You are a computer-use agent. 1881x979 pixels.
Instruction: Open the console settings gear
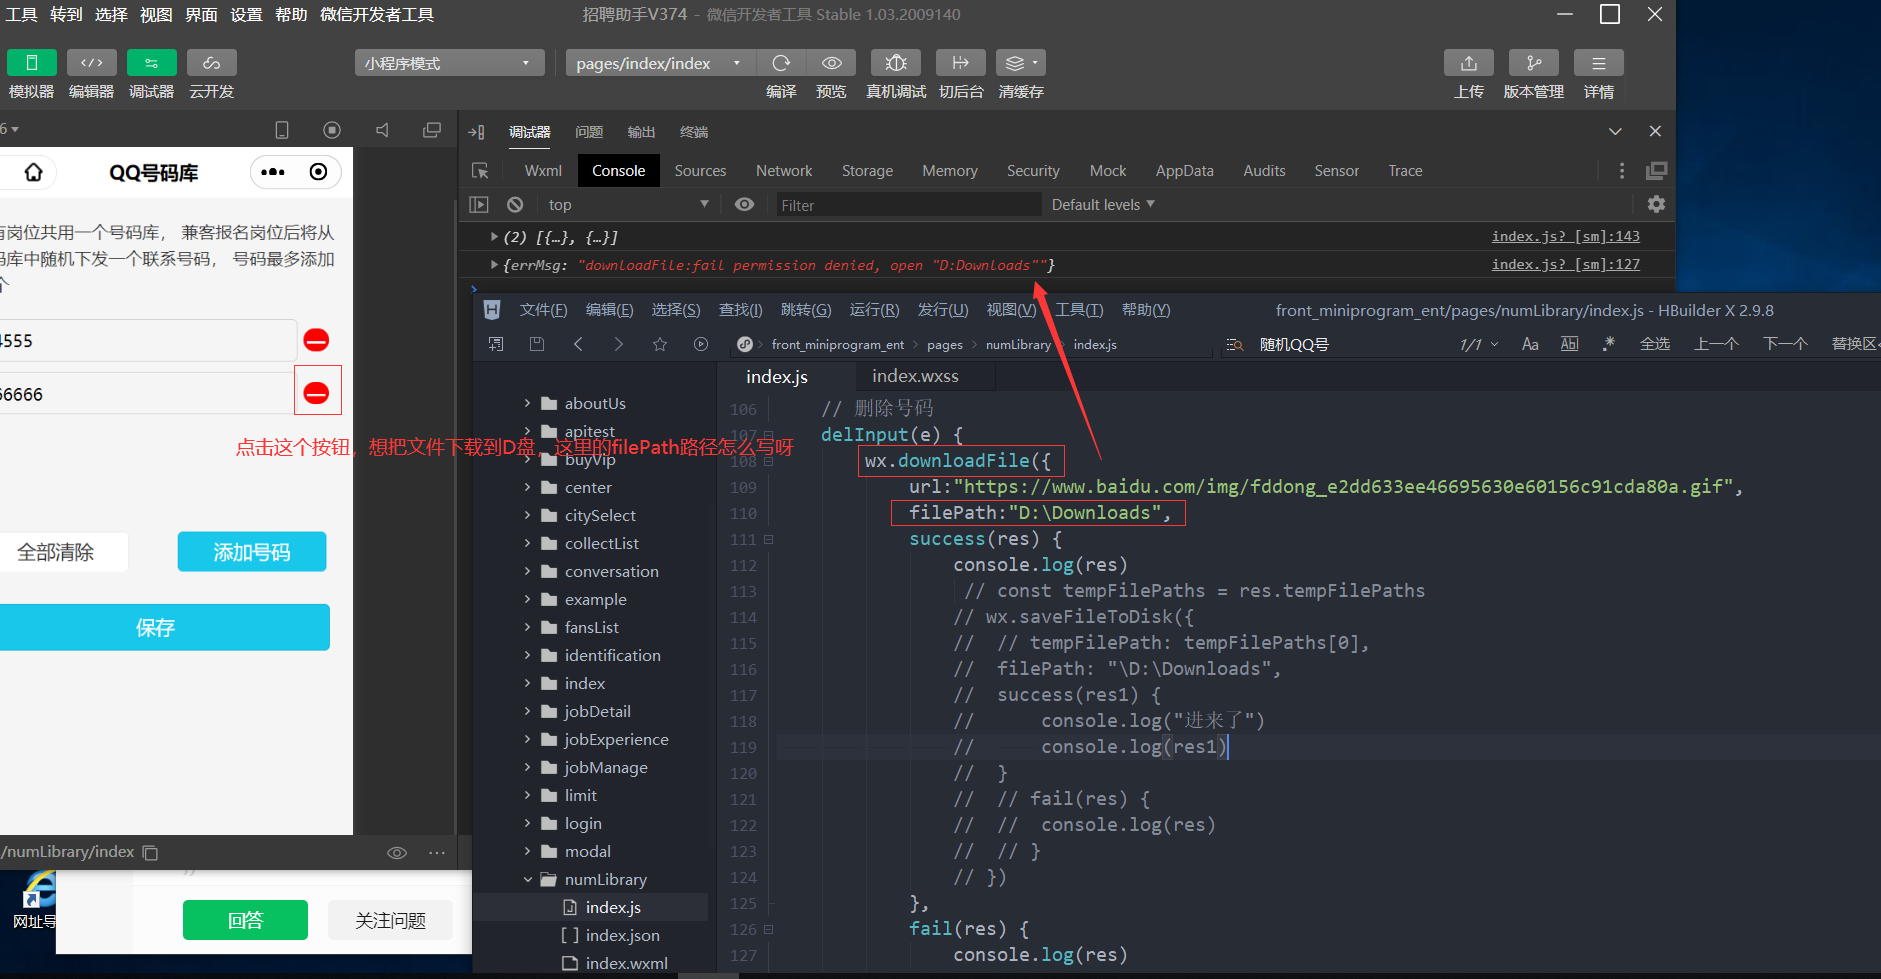pos(1656,204)
